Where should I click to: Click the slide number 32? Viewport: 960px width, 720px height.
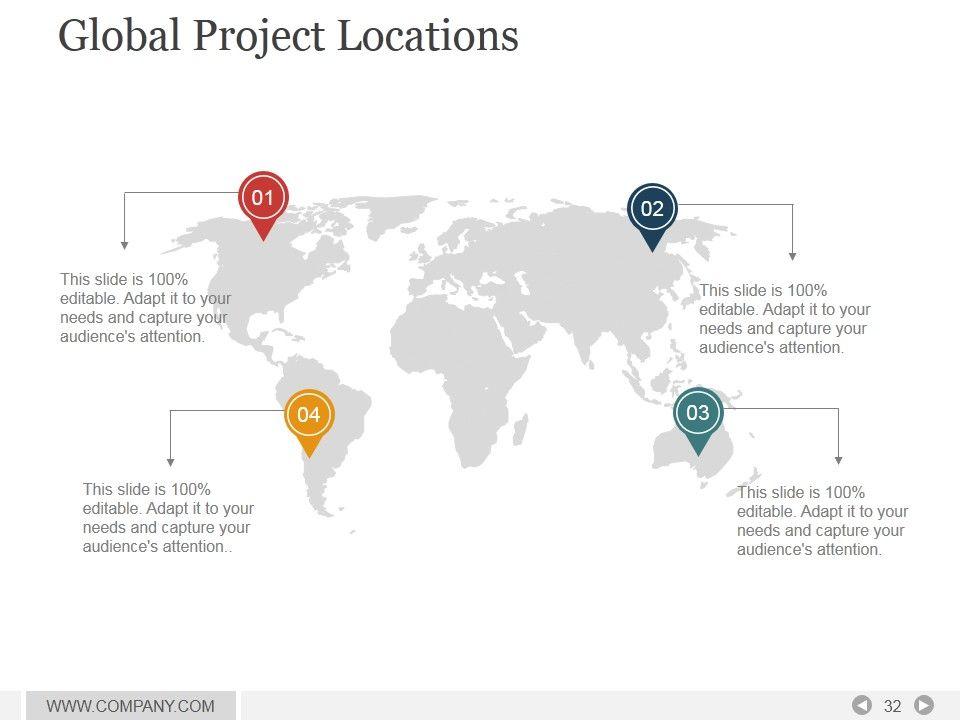point(893,706)
